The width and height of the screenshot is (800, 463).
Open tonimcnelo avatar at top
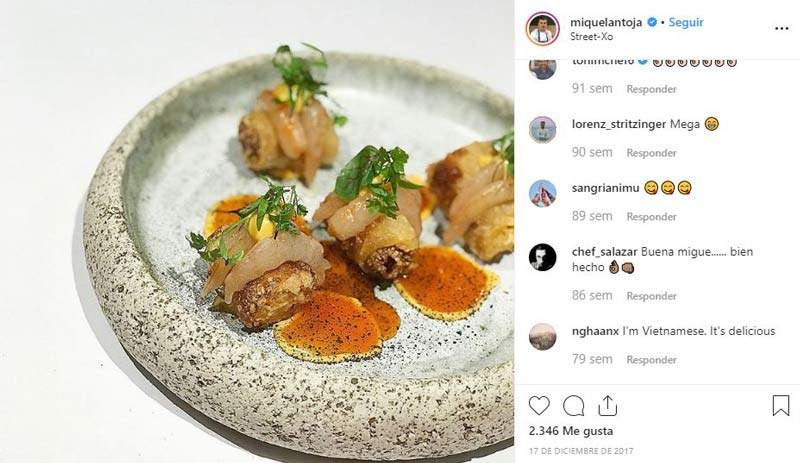[542, 68]
